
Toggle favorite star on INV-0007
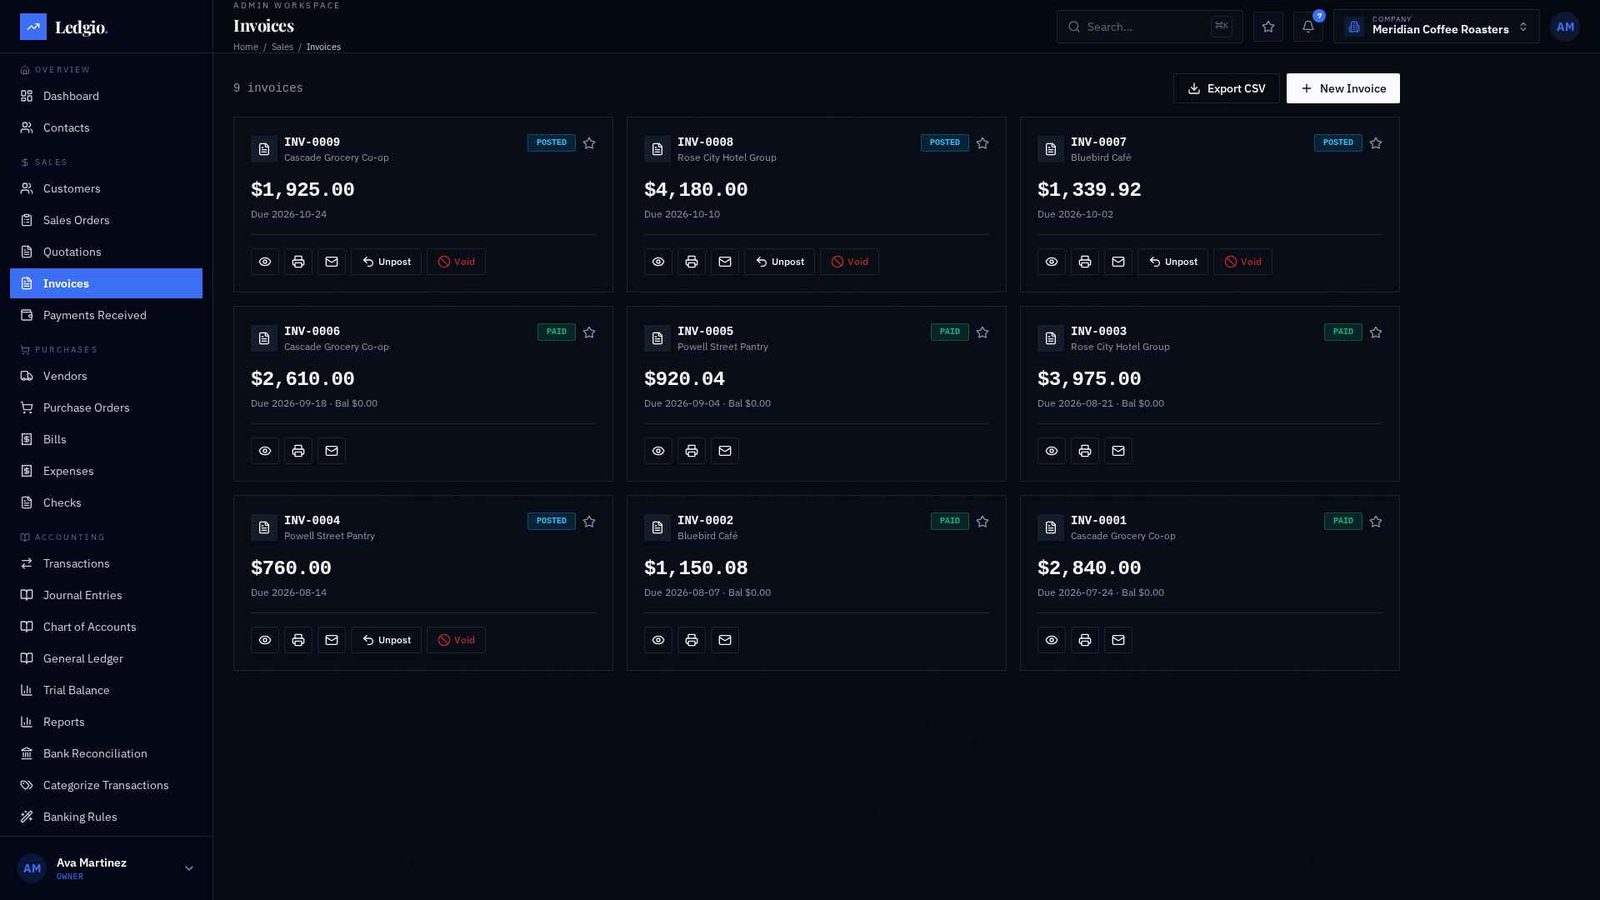(x=1376, y=143)
